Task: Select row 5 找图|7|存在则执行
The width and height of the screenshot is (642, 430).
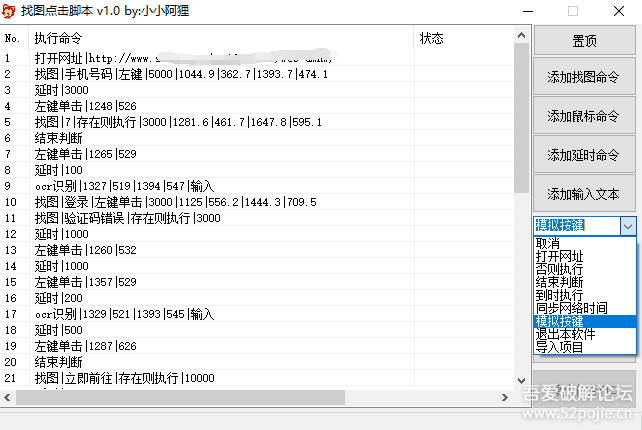Action: [x=257, y=122]
